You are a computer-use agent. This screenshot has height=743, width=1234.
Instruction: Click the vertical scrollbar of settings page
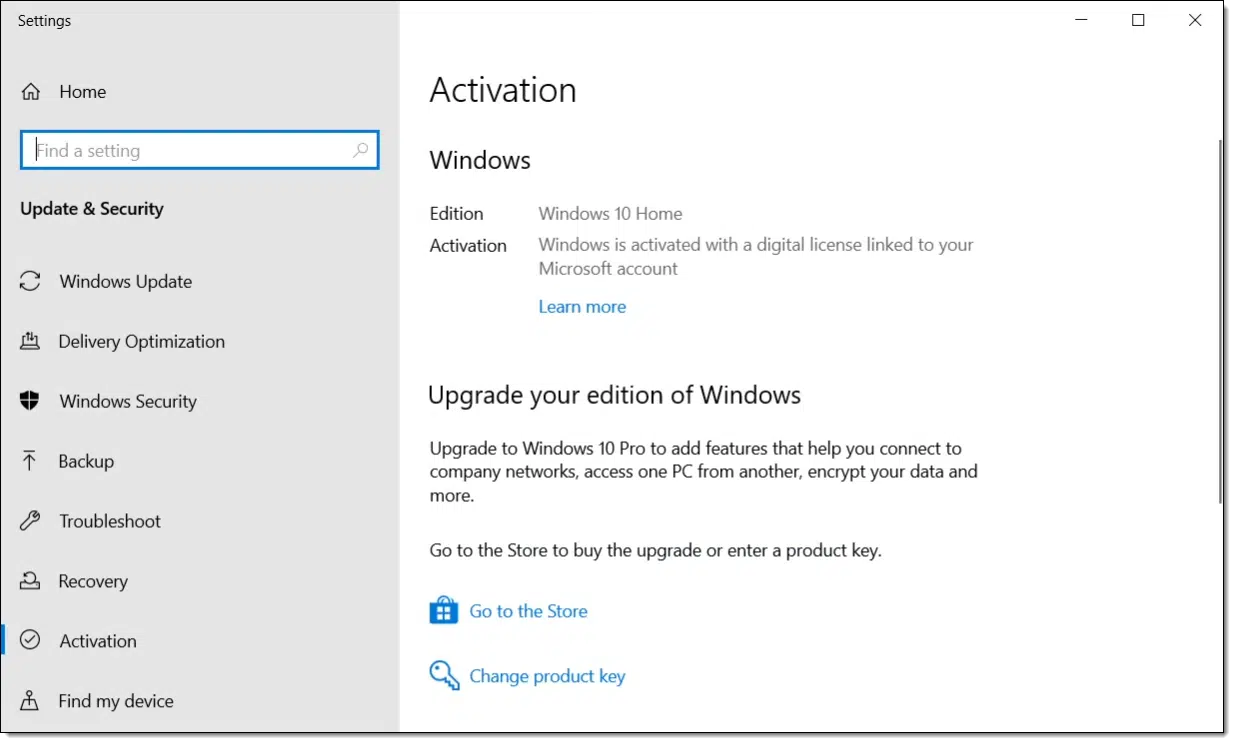click(1220, 320)
